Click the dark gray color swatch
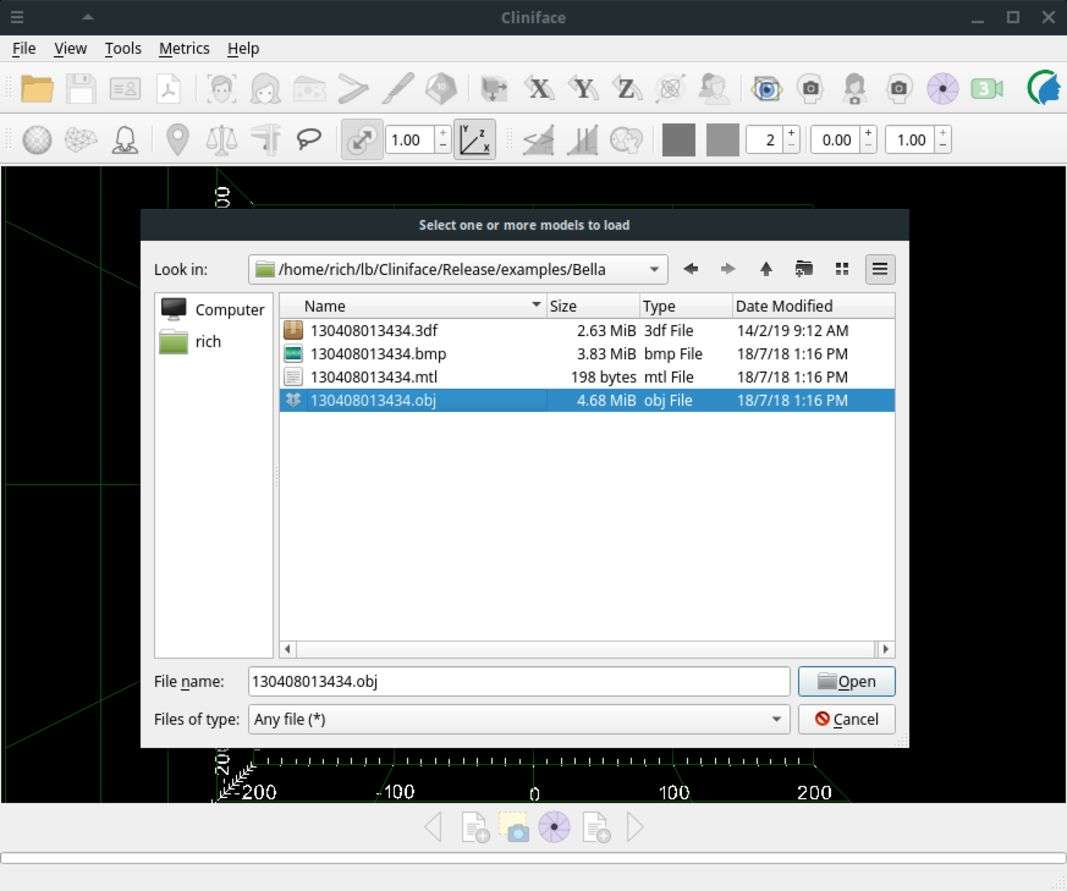Screen dimensions: 1067x891 tap(678, 140)
